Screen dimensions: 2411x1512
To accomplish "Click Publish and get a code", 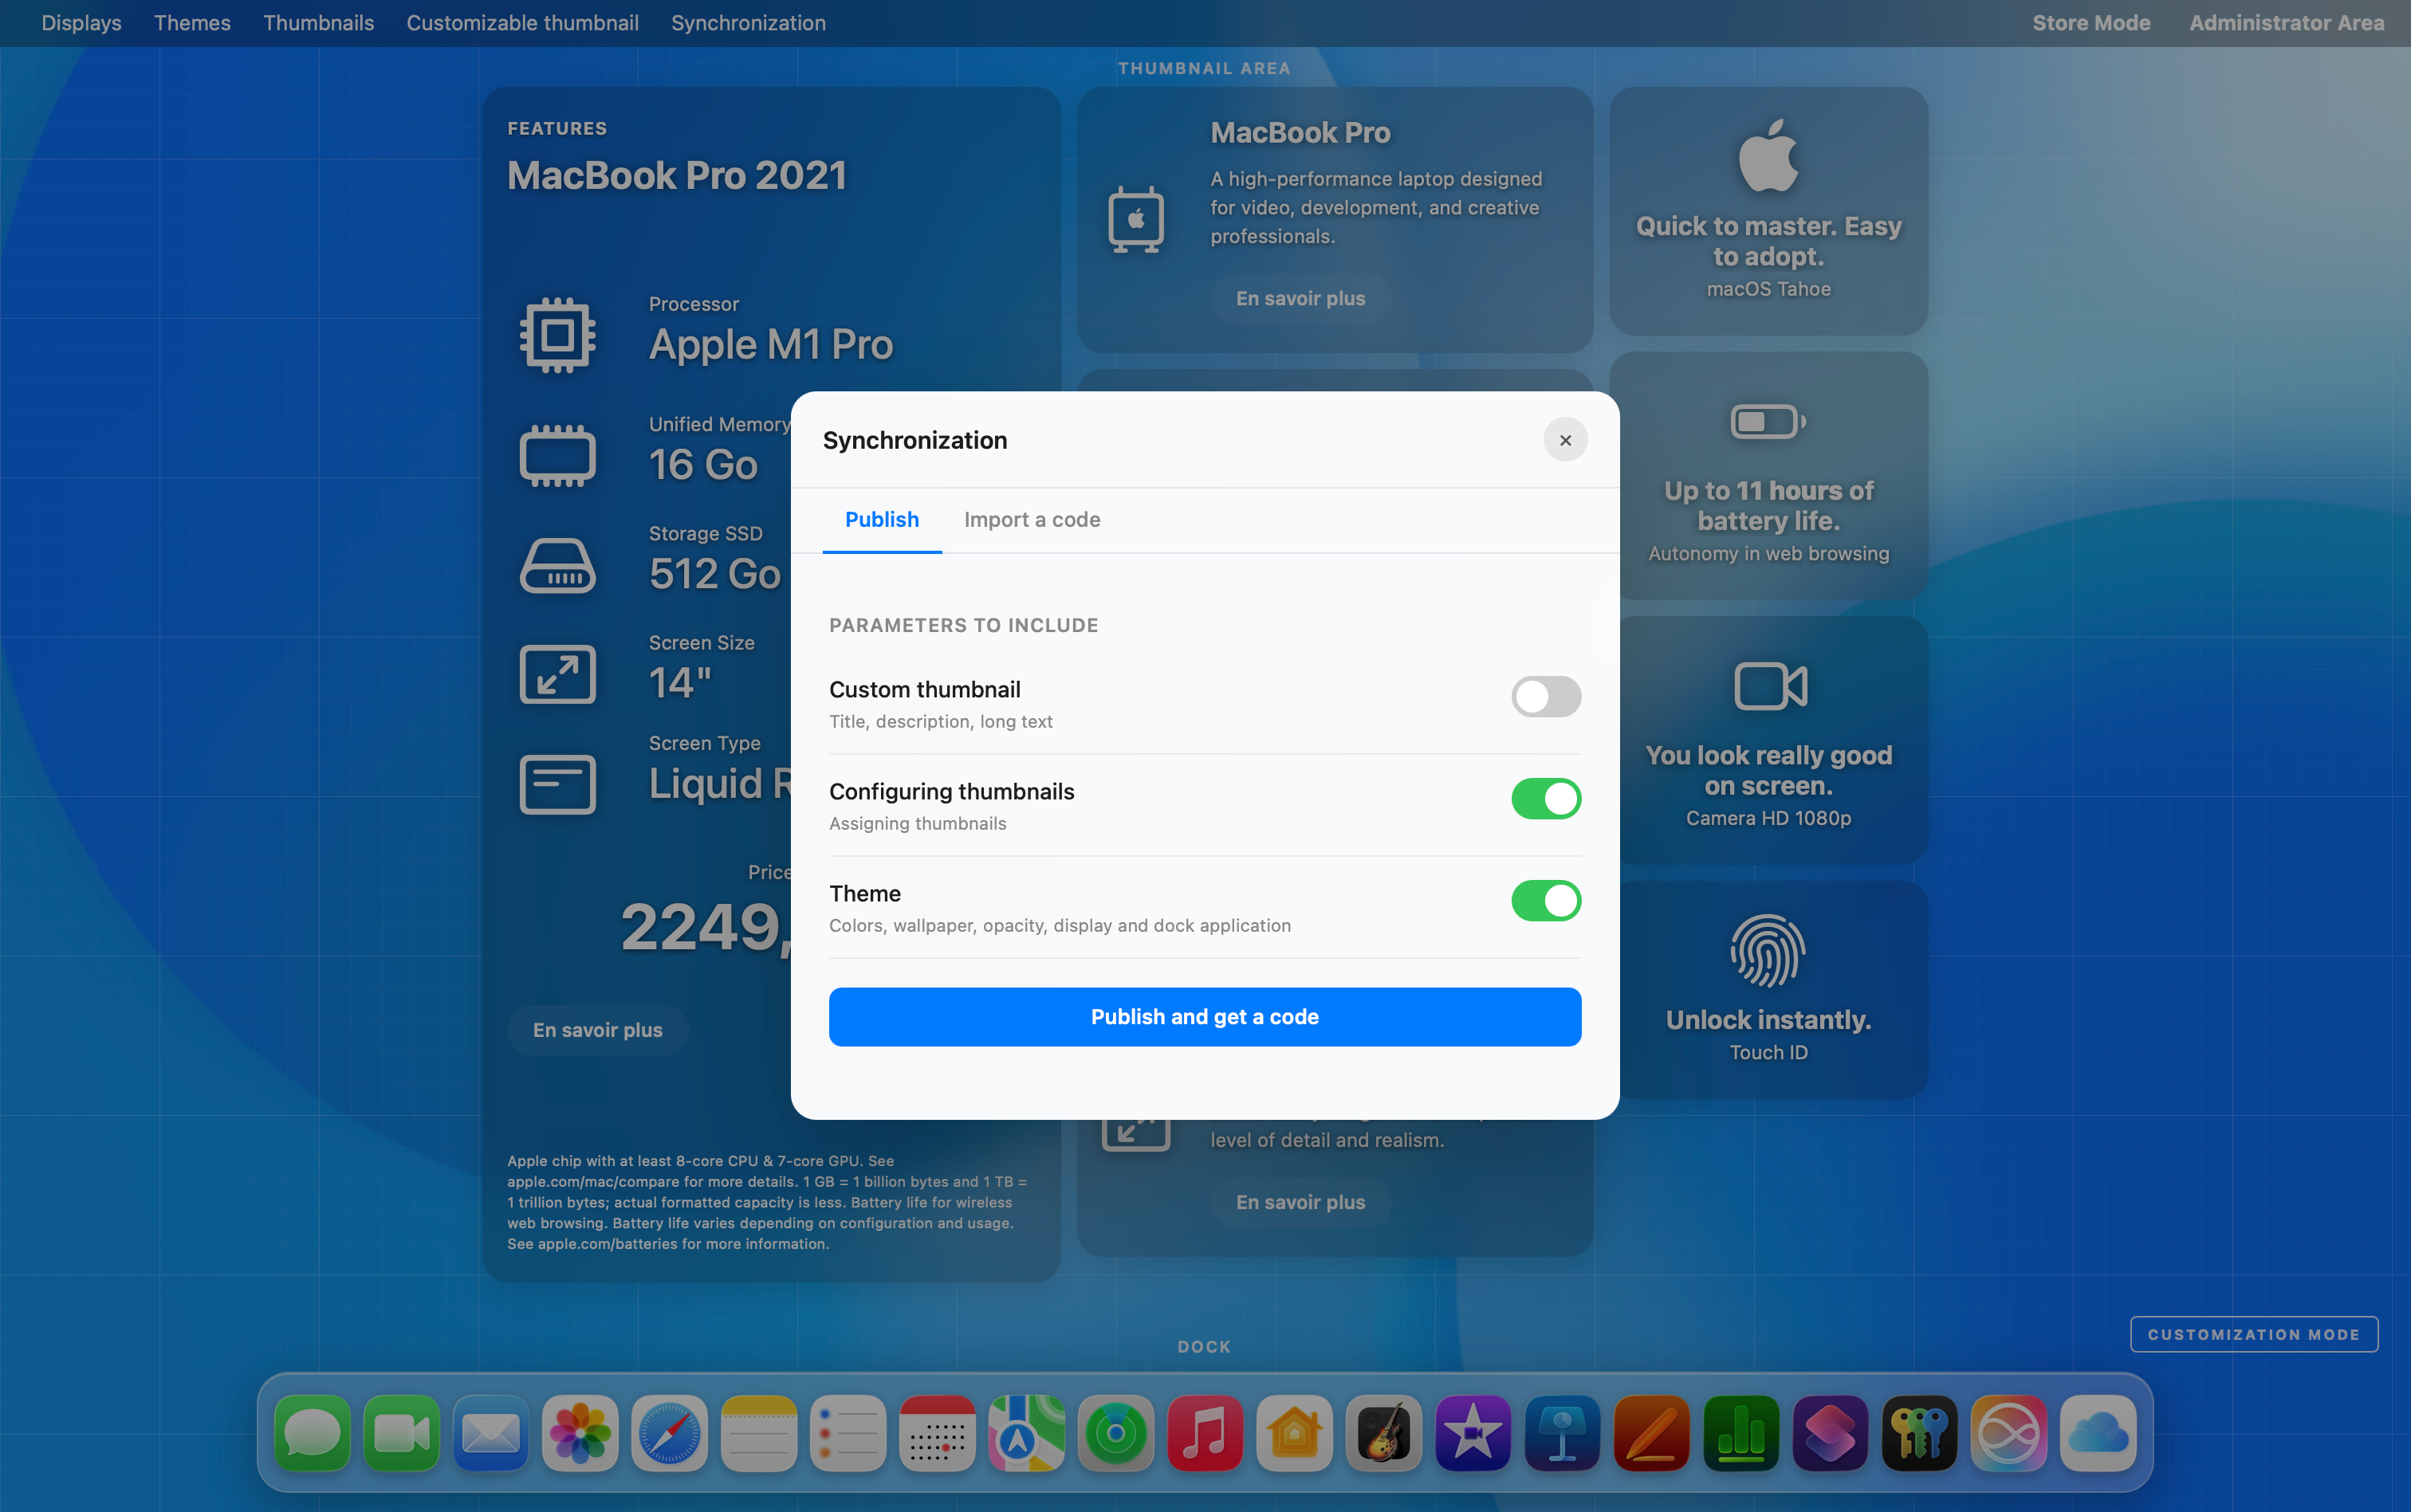I will tap(1205, 1017).
